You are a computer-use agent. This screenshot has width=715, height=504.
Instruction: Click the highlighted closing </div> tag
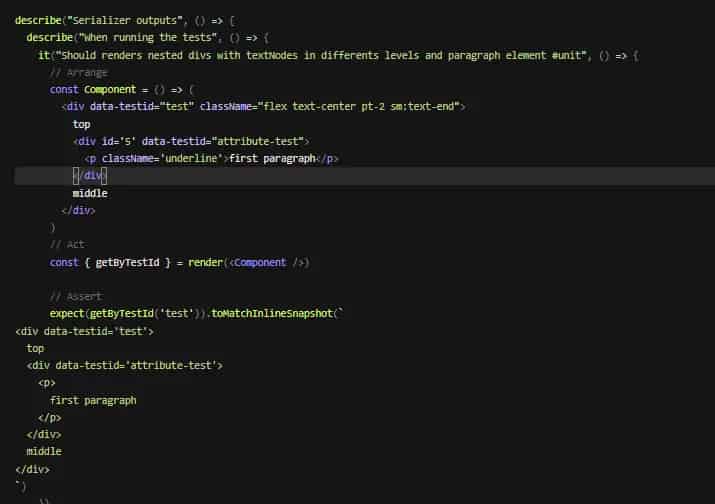point(90,176)
